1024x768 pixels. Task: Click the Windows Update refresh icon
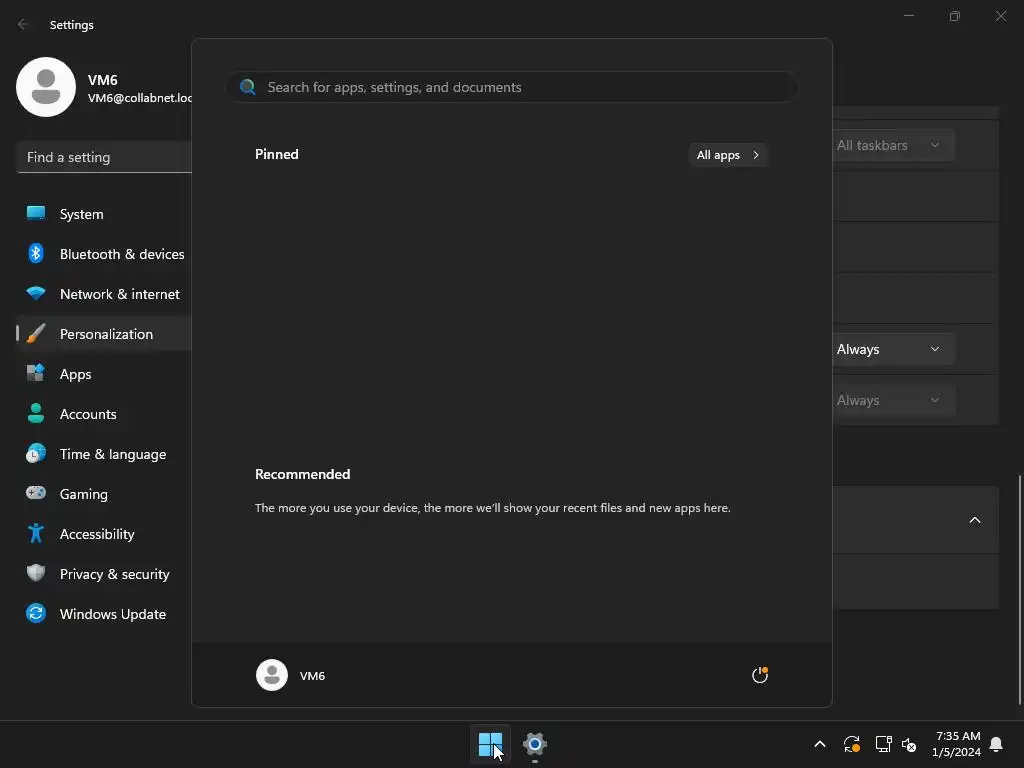tap(36, 613)
